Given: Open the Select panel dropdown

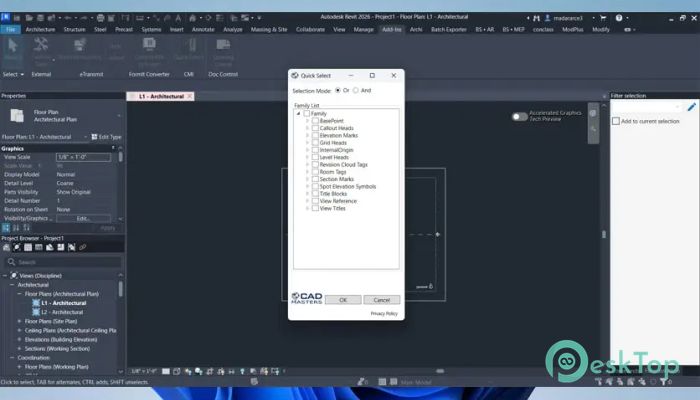Looking at the screenshot, I should 13,74.
